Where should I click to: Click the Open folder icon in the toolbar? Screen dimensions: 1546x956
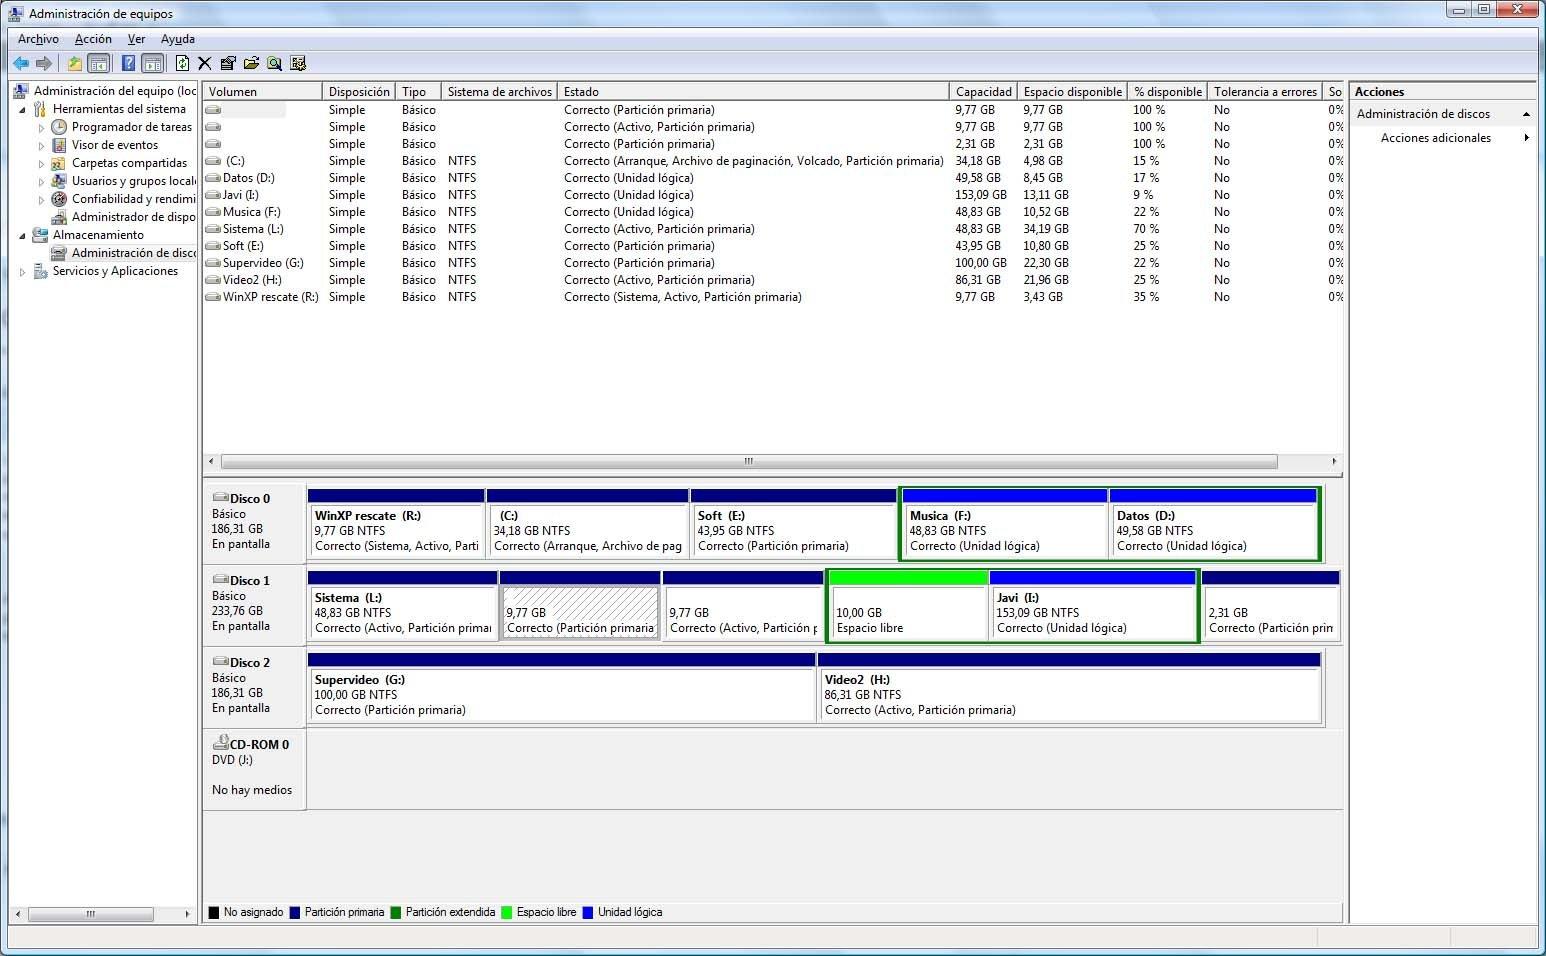(x=251, y=62)
